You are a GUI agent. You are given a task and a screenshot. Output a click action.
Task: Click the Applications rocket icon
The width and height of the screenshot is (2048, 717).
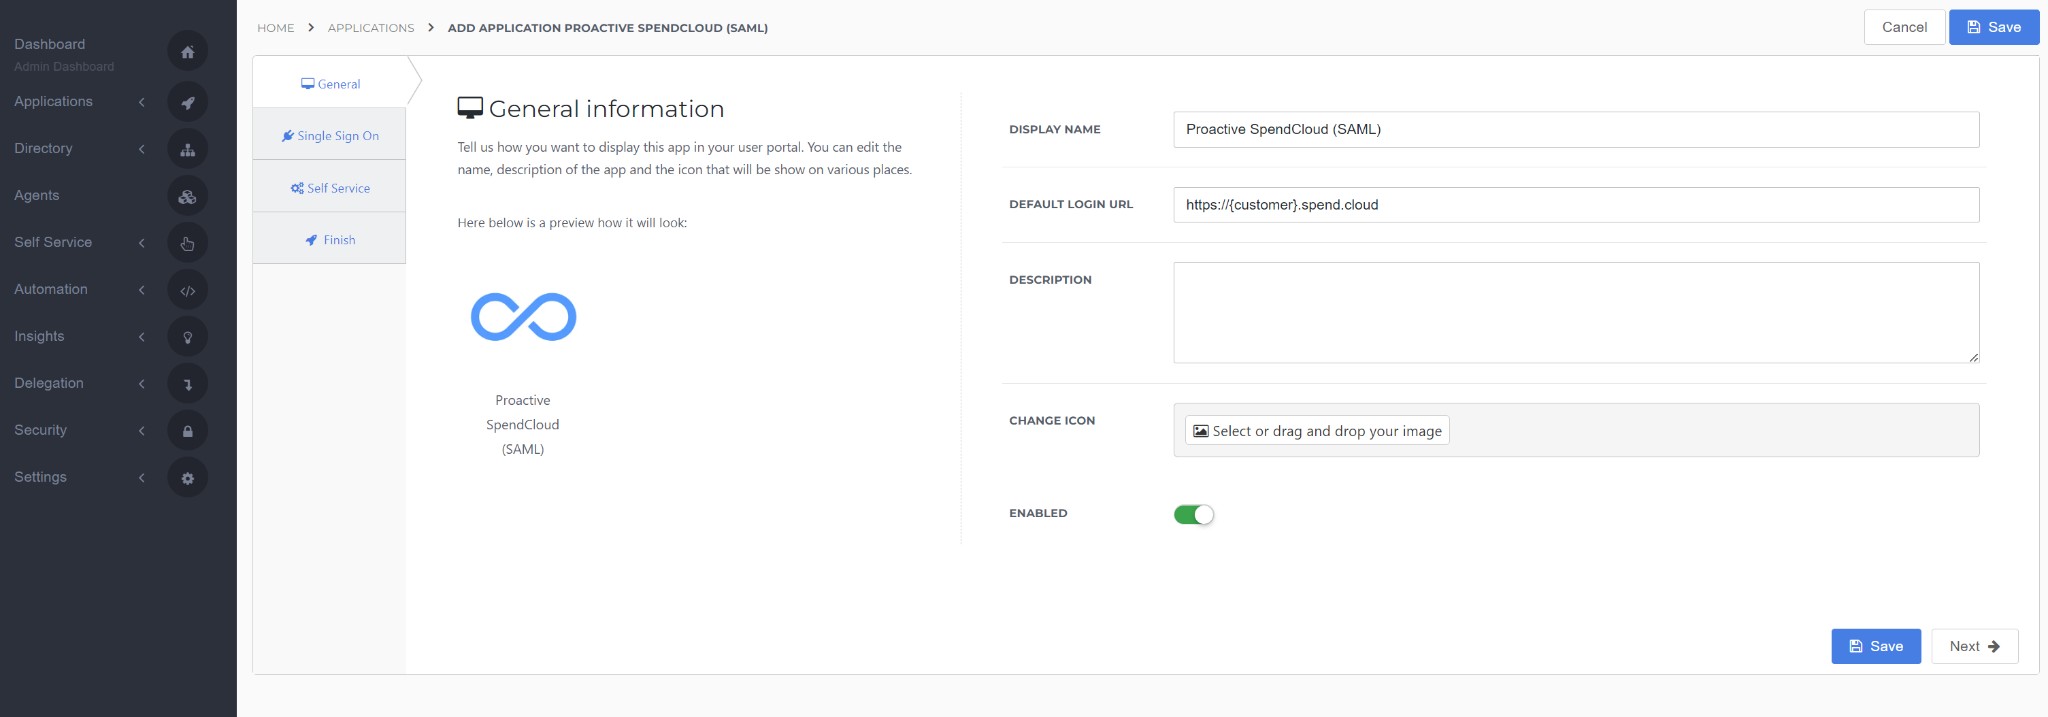click(187, 102)
